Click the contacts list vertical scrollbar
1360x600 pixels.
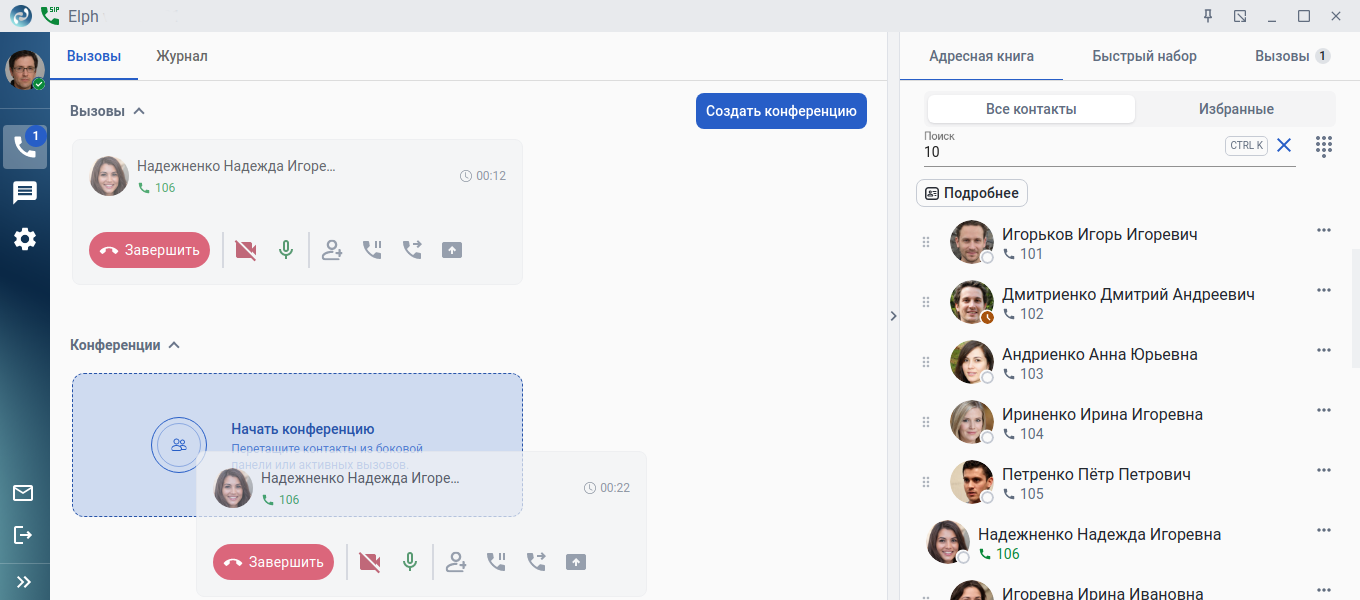pos(1355,307)
